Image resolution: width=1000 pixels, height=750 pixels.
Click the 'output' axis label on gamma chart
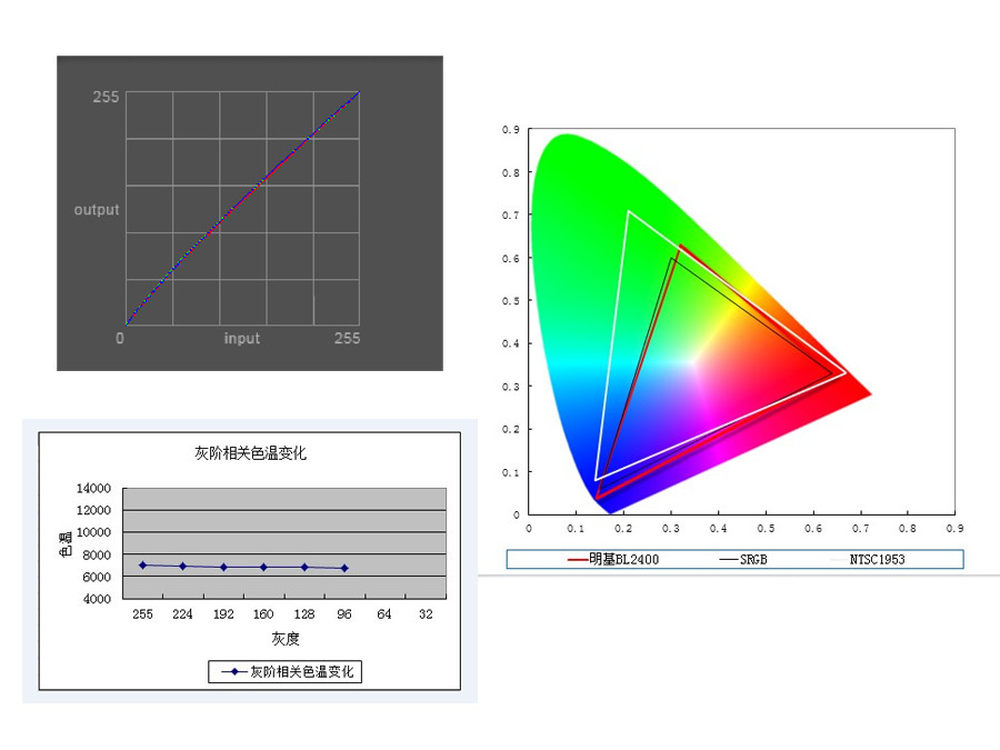tap(96, 210)
